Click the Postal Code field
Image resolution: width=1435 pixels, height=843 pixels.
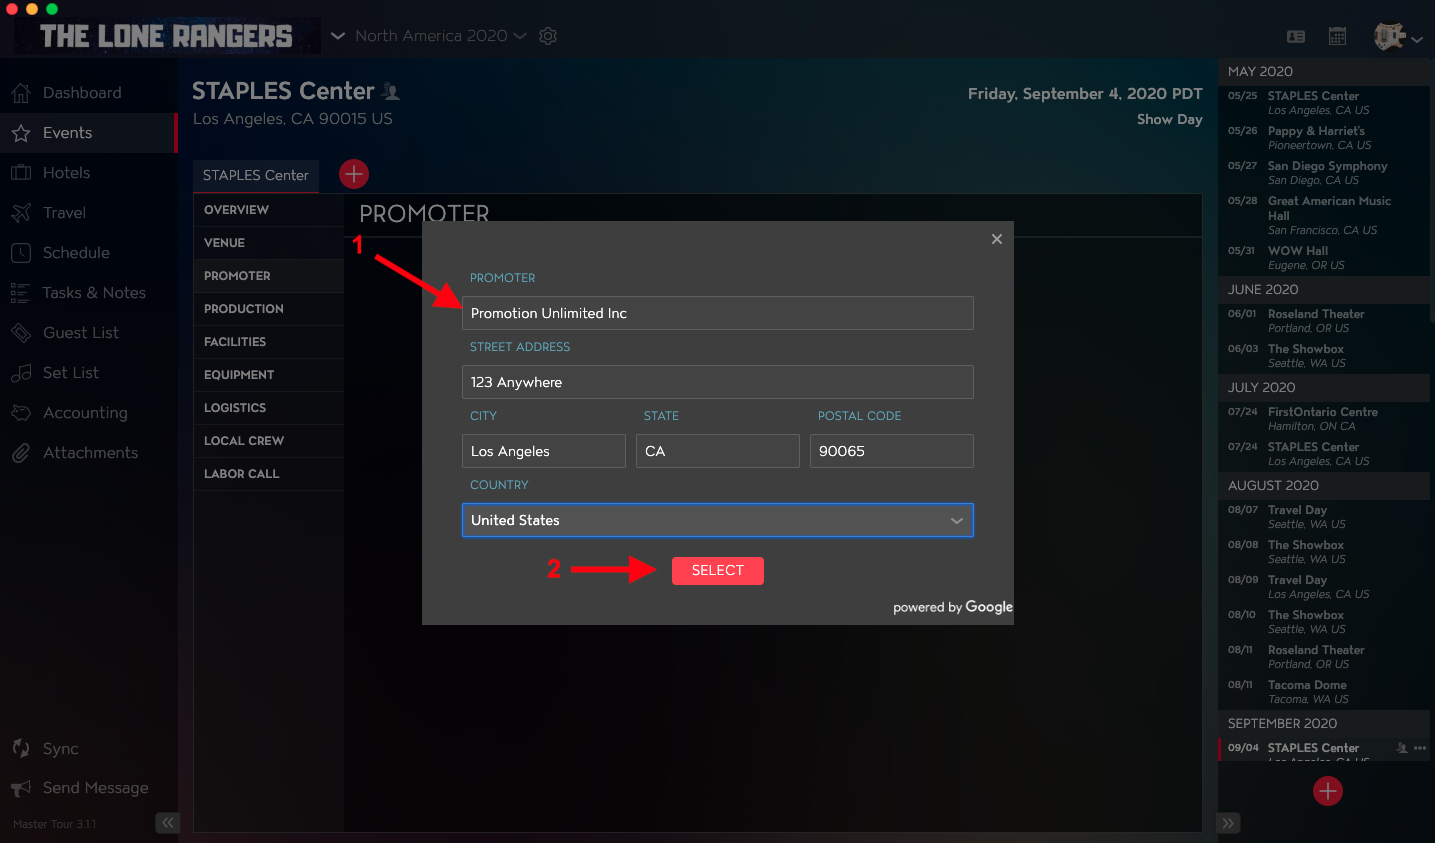(892, 451)
